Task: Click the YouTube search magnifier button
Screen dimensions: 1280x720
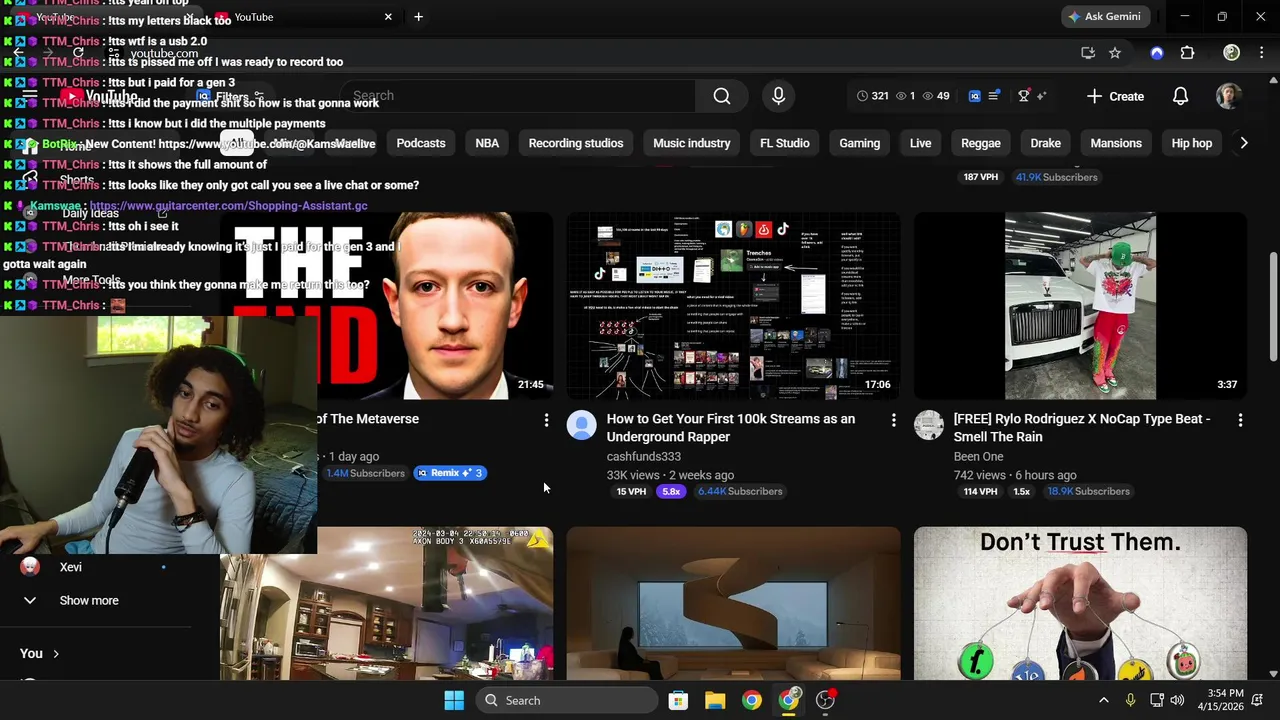Action: click(x=721, y=96)
